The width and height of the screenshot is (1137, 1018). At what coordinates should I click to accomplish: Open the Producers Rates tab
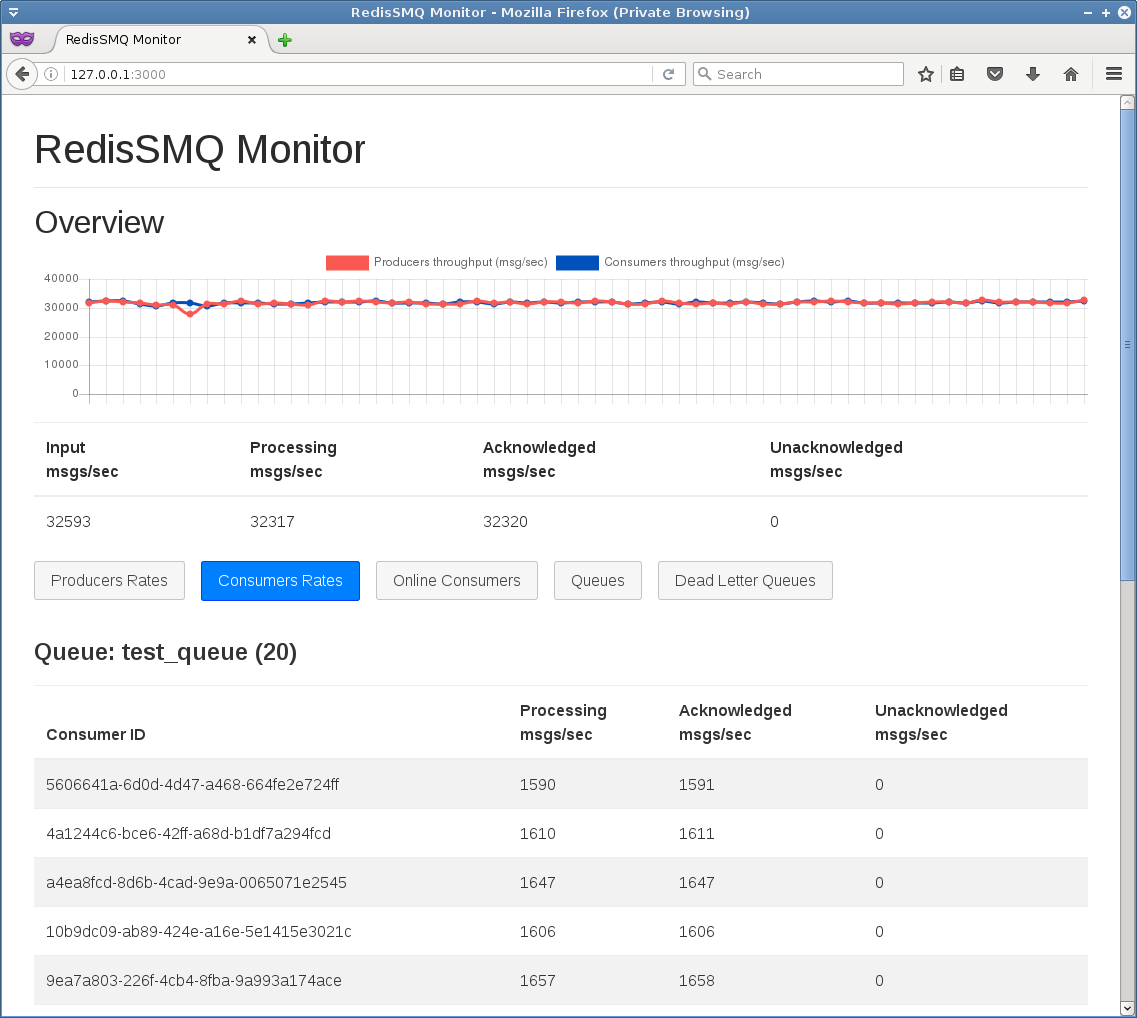tap(109, 581)
